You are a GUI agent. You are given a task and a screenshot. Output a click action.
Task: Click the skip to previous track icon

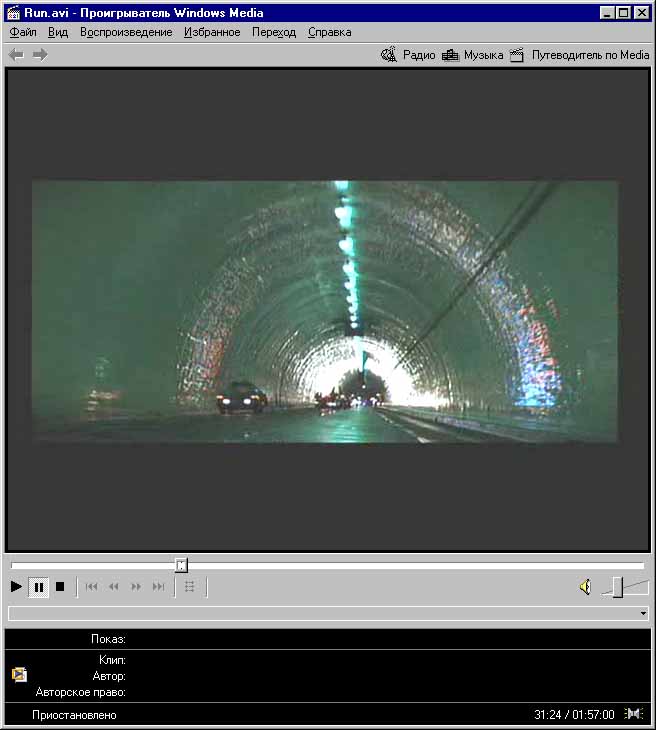point(92,587)
